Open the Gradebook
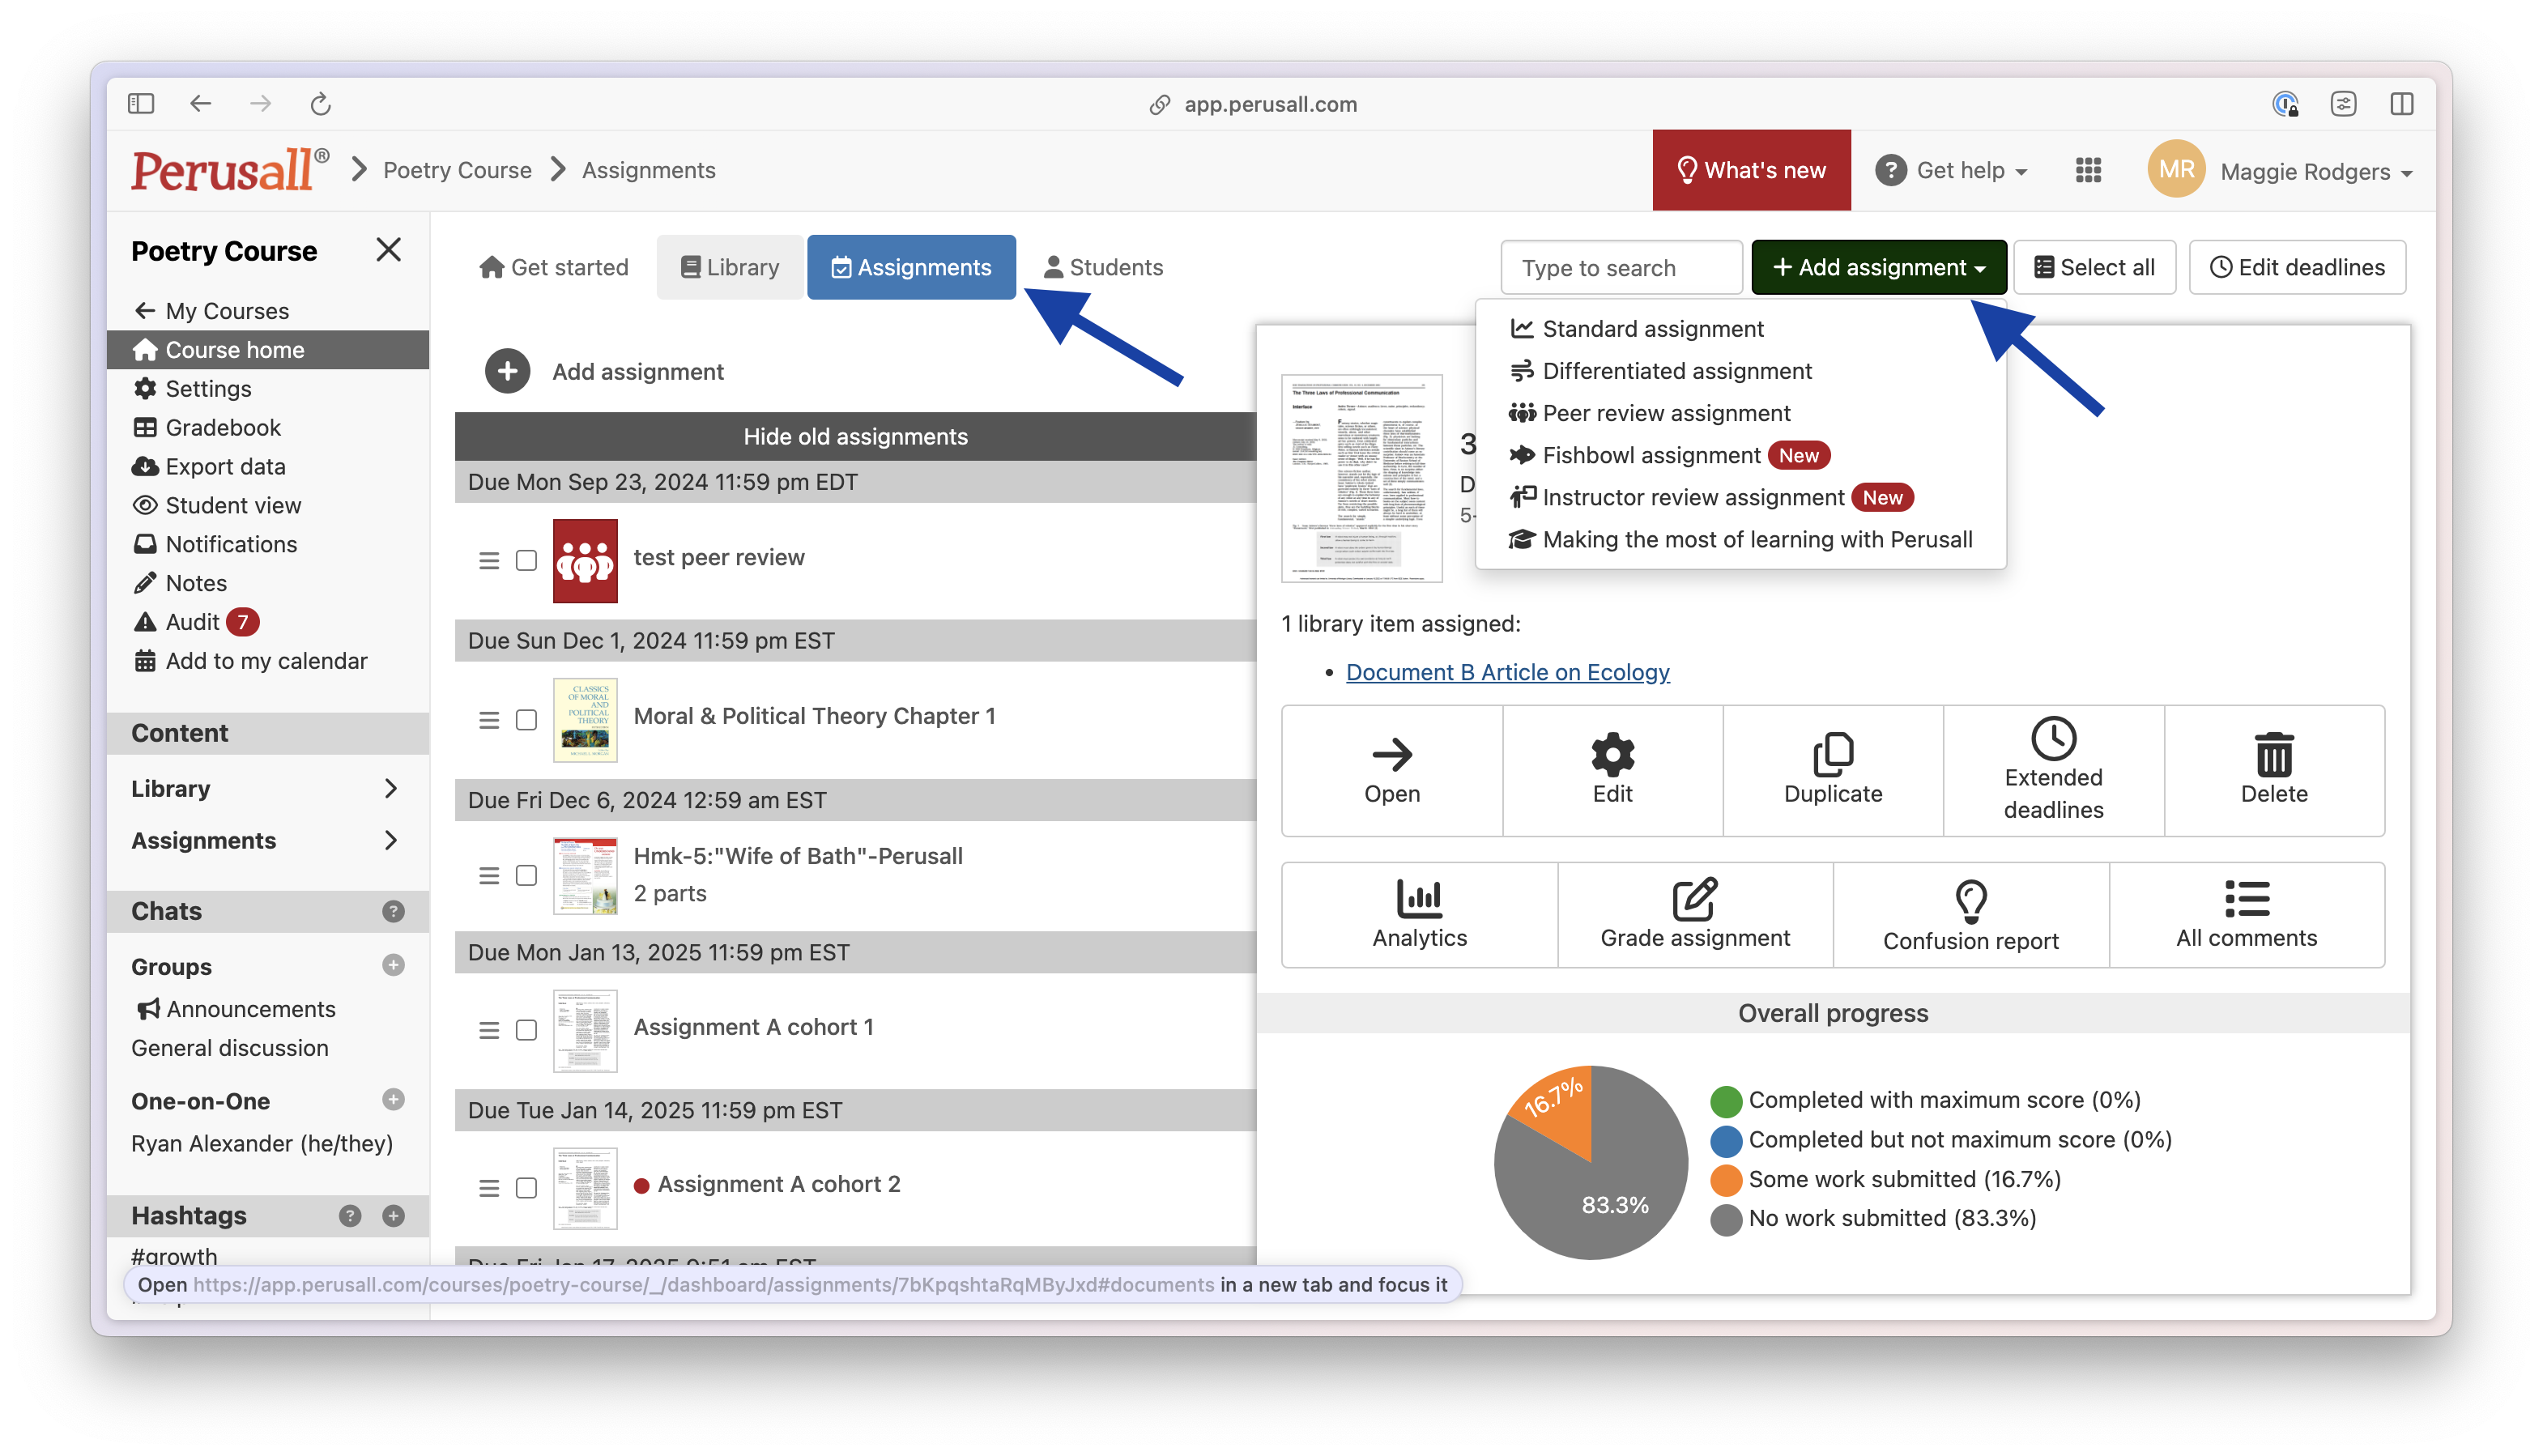Image resolution: width=2543 pixels, height=1456 pixels. tap(223, 427)
